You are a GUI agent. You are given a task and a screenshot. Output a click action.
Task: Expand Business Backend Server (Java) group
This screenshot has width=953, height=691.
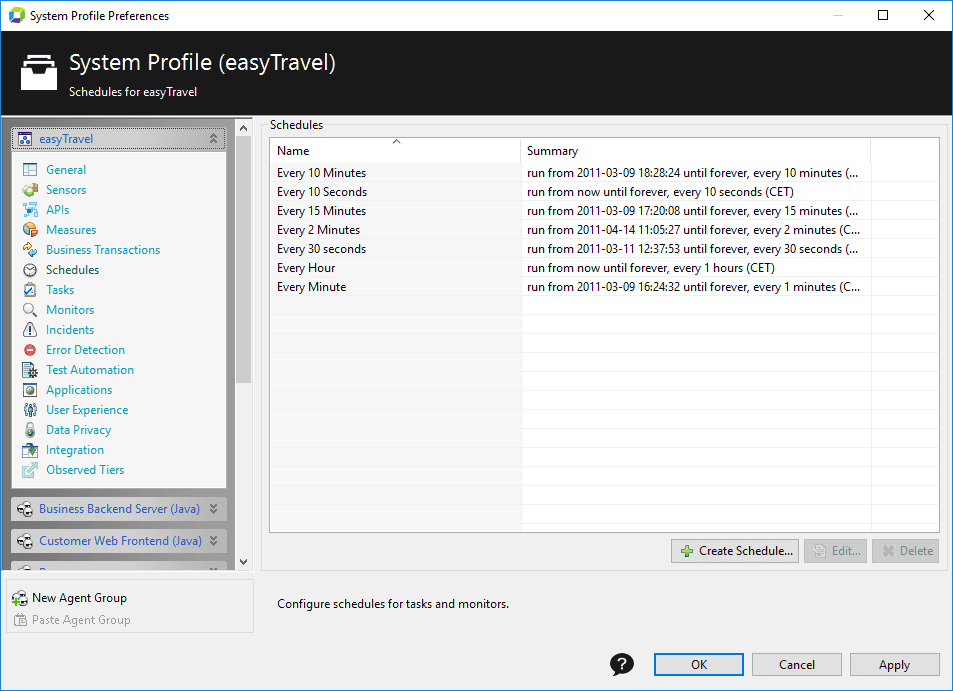[x=213, y=509]
